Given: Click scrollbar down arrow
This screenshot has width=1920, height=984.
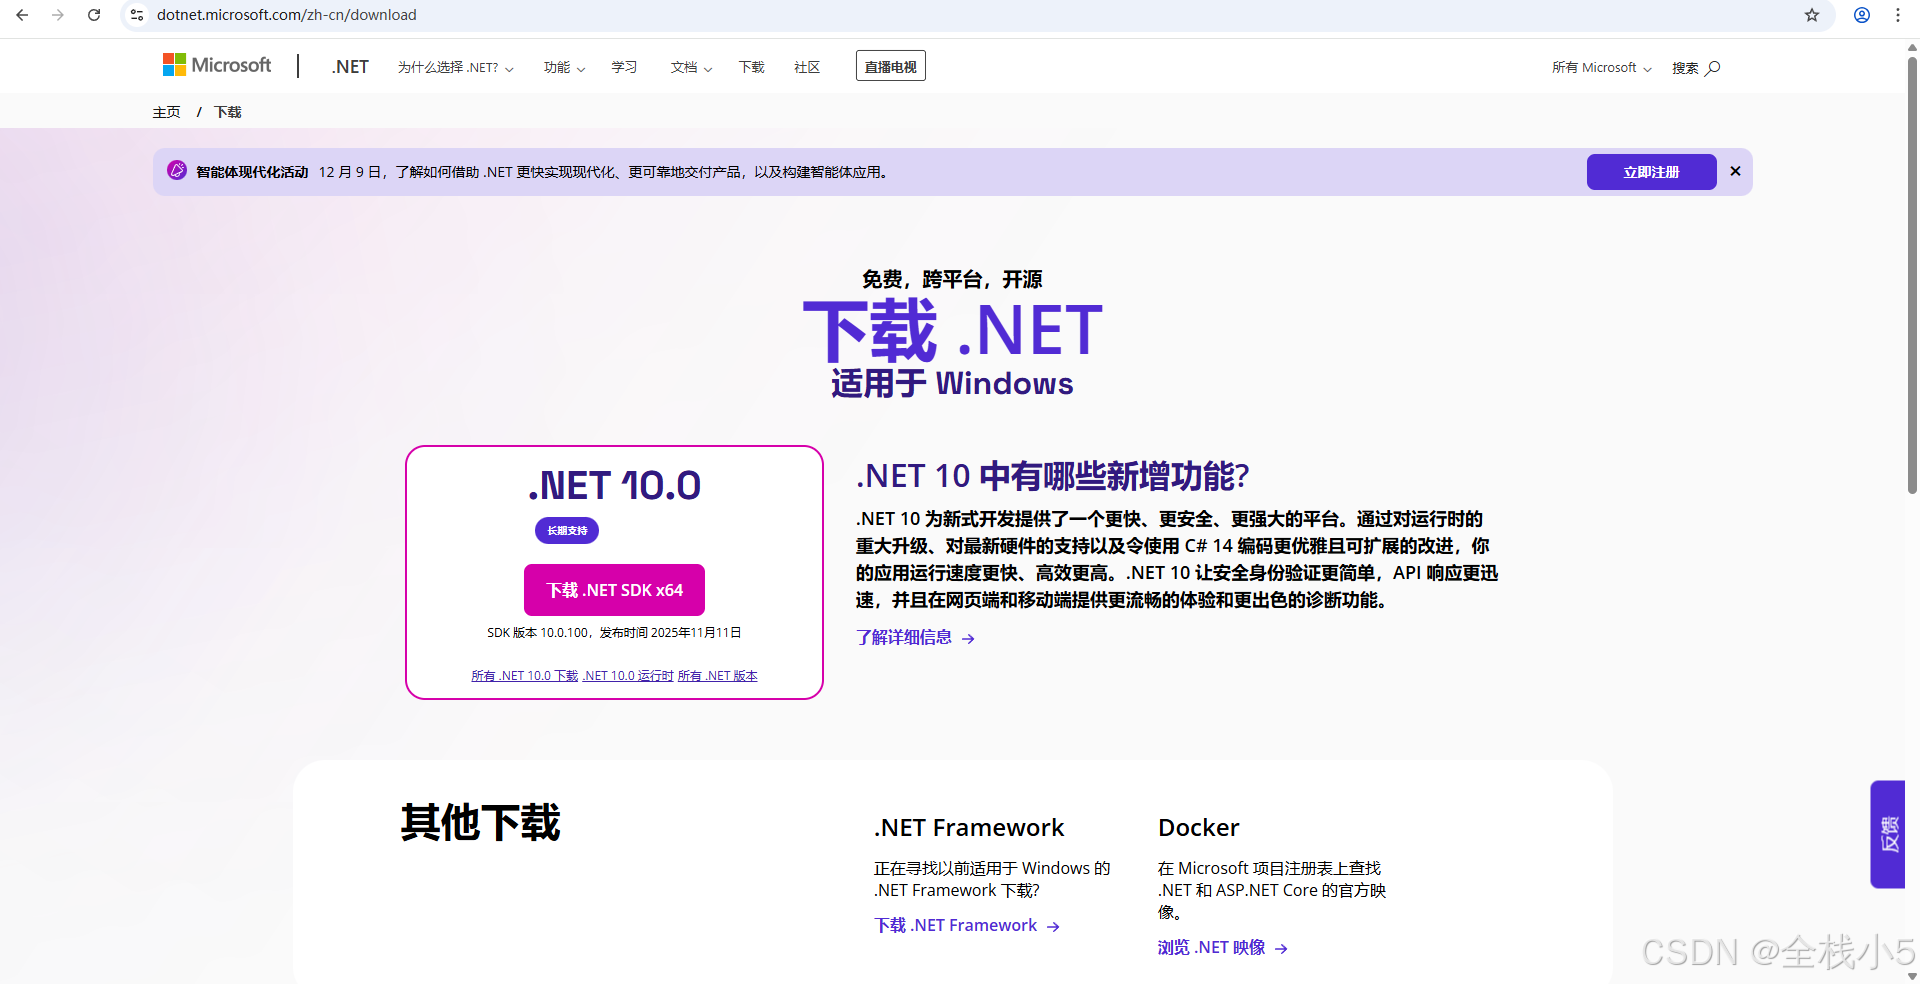Looking at the screenshot, I should [1912, 976].
